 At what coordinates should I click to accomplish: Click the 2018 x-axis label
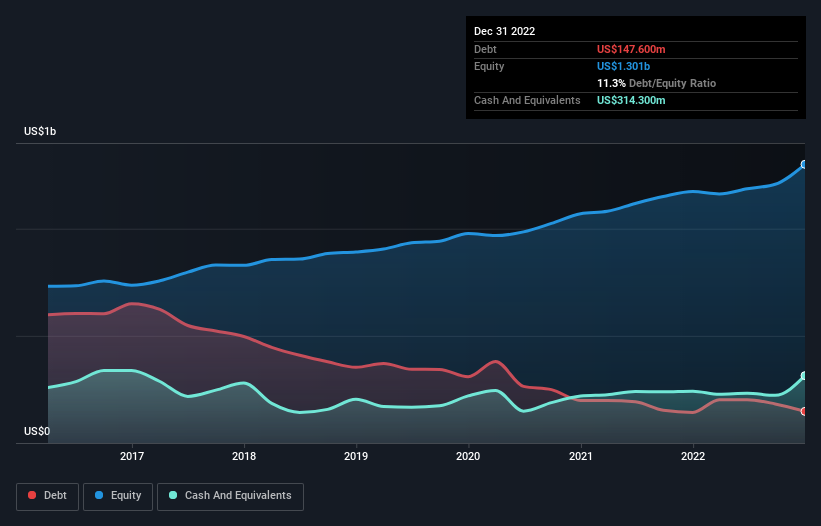[x=244, y=456]
